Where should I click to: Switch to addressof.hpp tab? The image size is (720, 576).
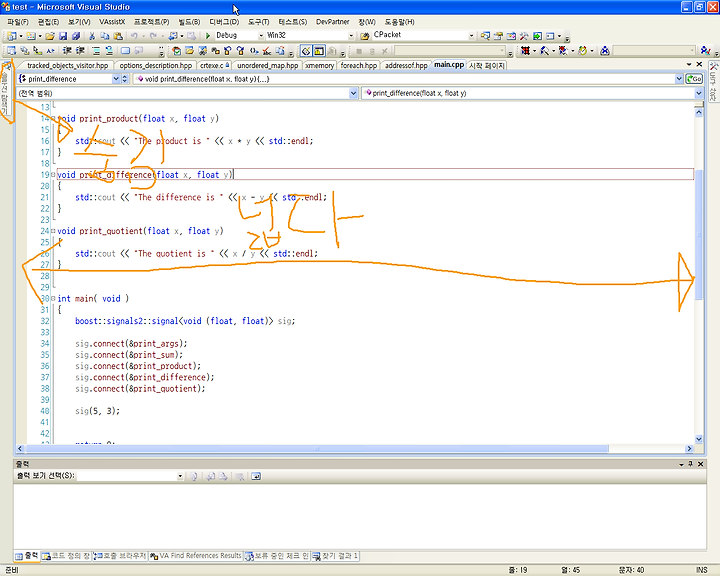[x=406, y=65]
